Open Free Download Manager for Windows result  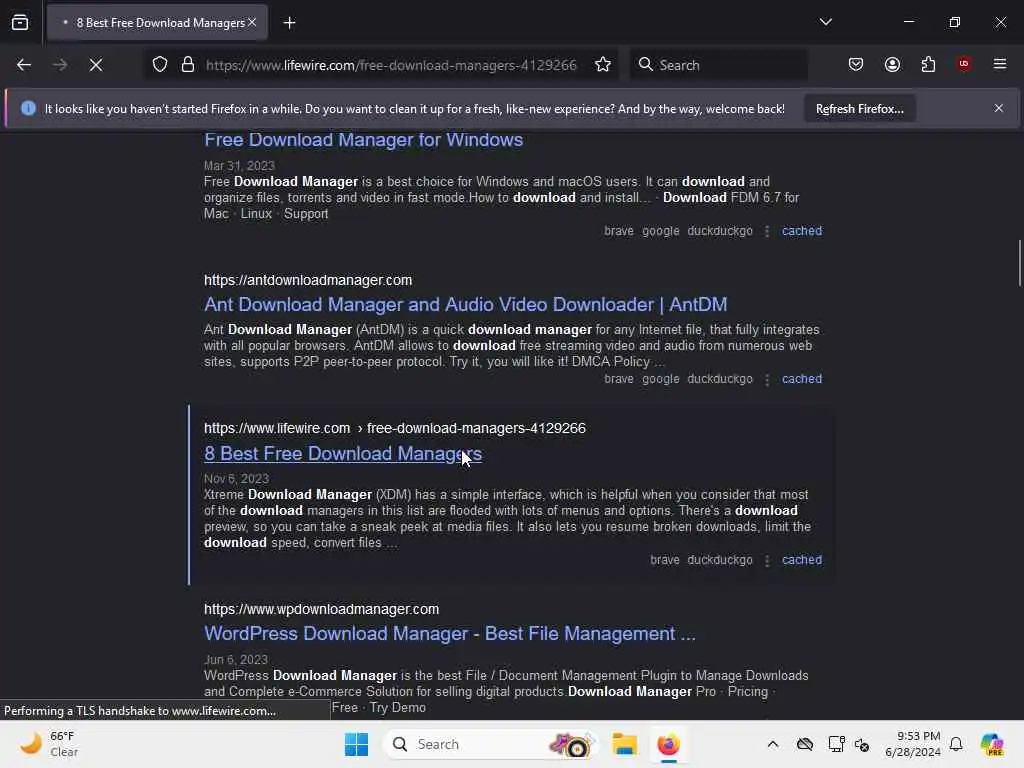point(363,140)
